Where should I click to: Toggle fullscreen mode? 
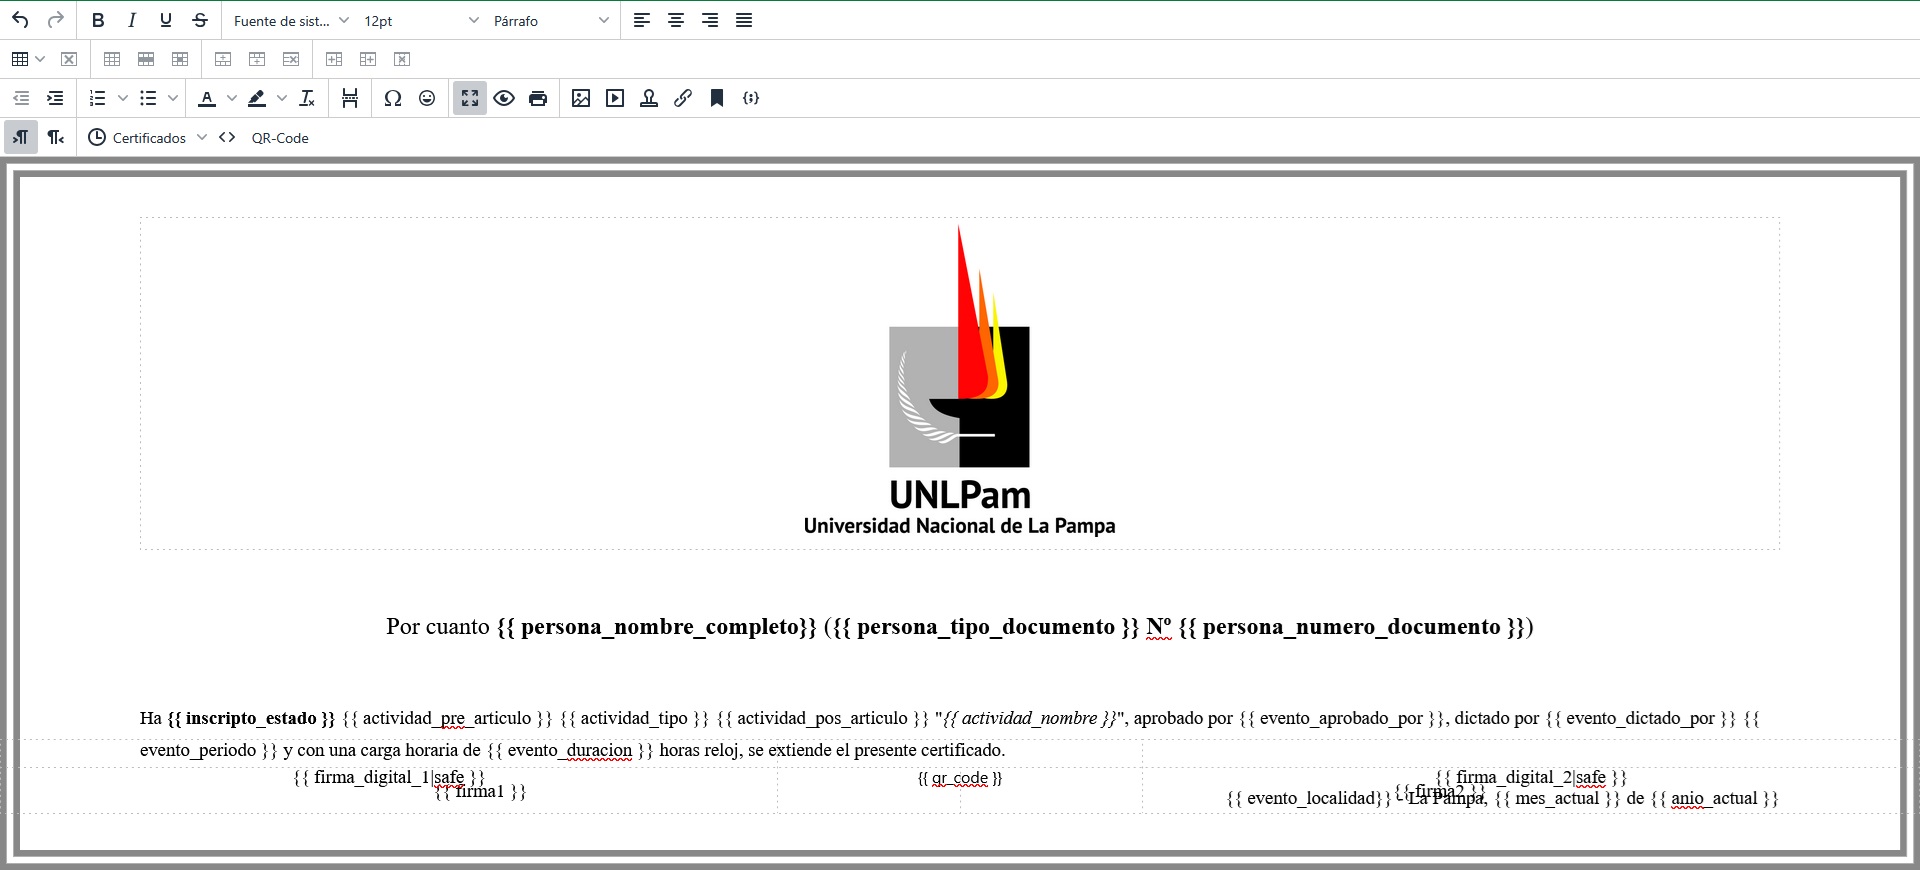pos(470,98)
